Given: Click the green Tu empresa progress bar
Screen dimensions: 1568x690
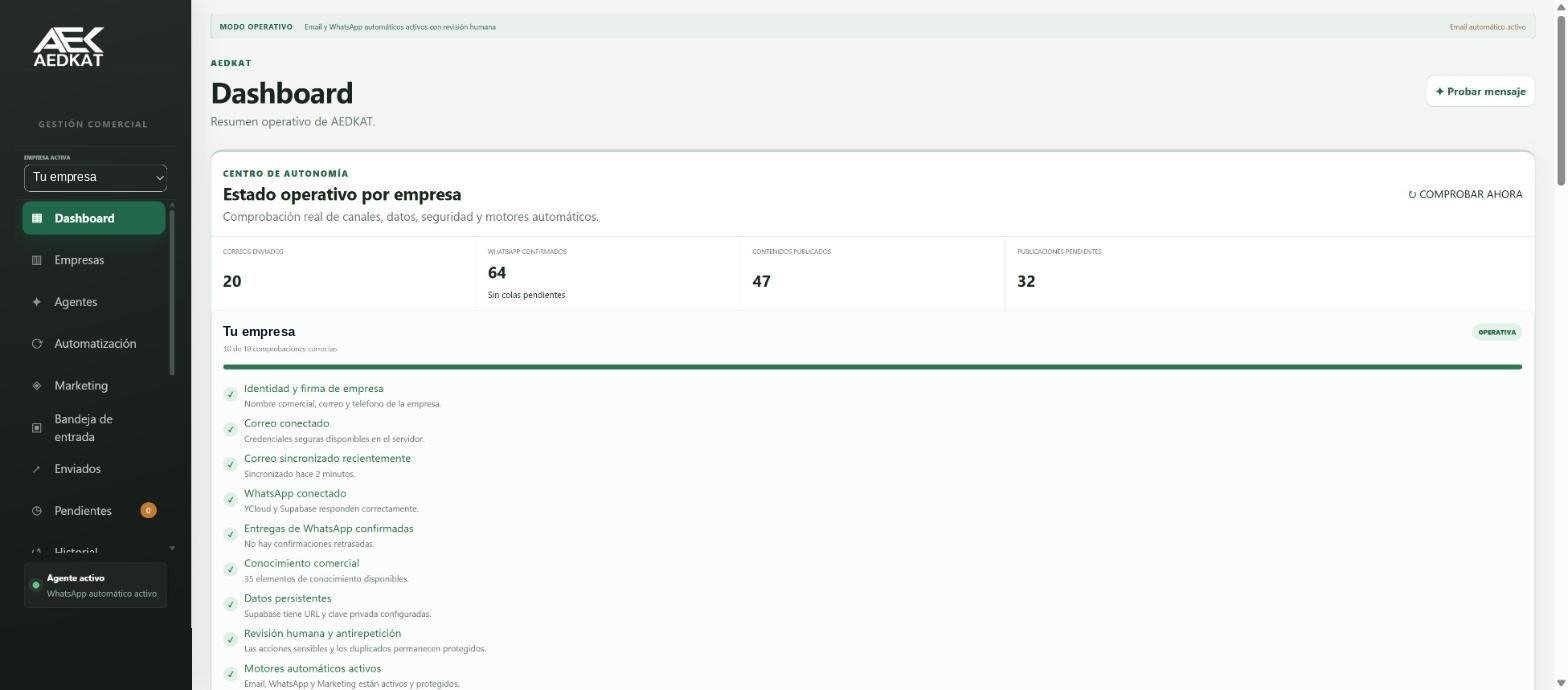Looking at the screenshot, I should 872,367.
